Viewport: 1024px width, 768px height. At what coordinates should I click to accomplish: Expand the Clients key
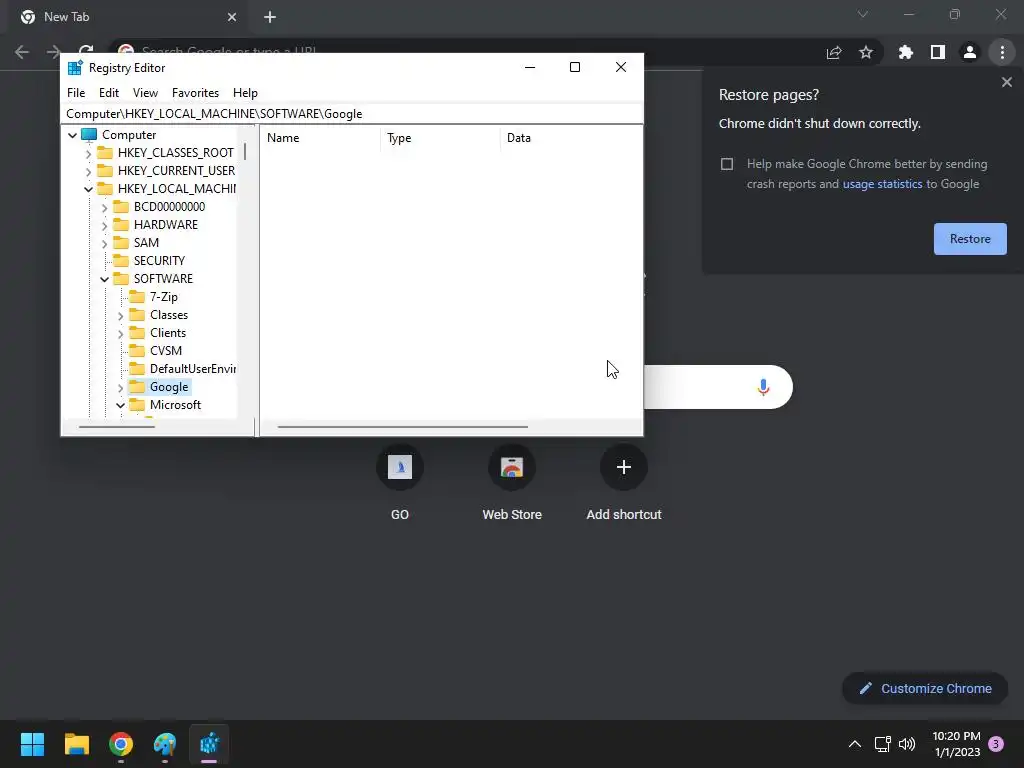[x=120, y=334]
